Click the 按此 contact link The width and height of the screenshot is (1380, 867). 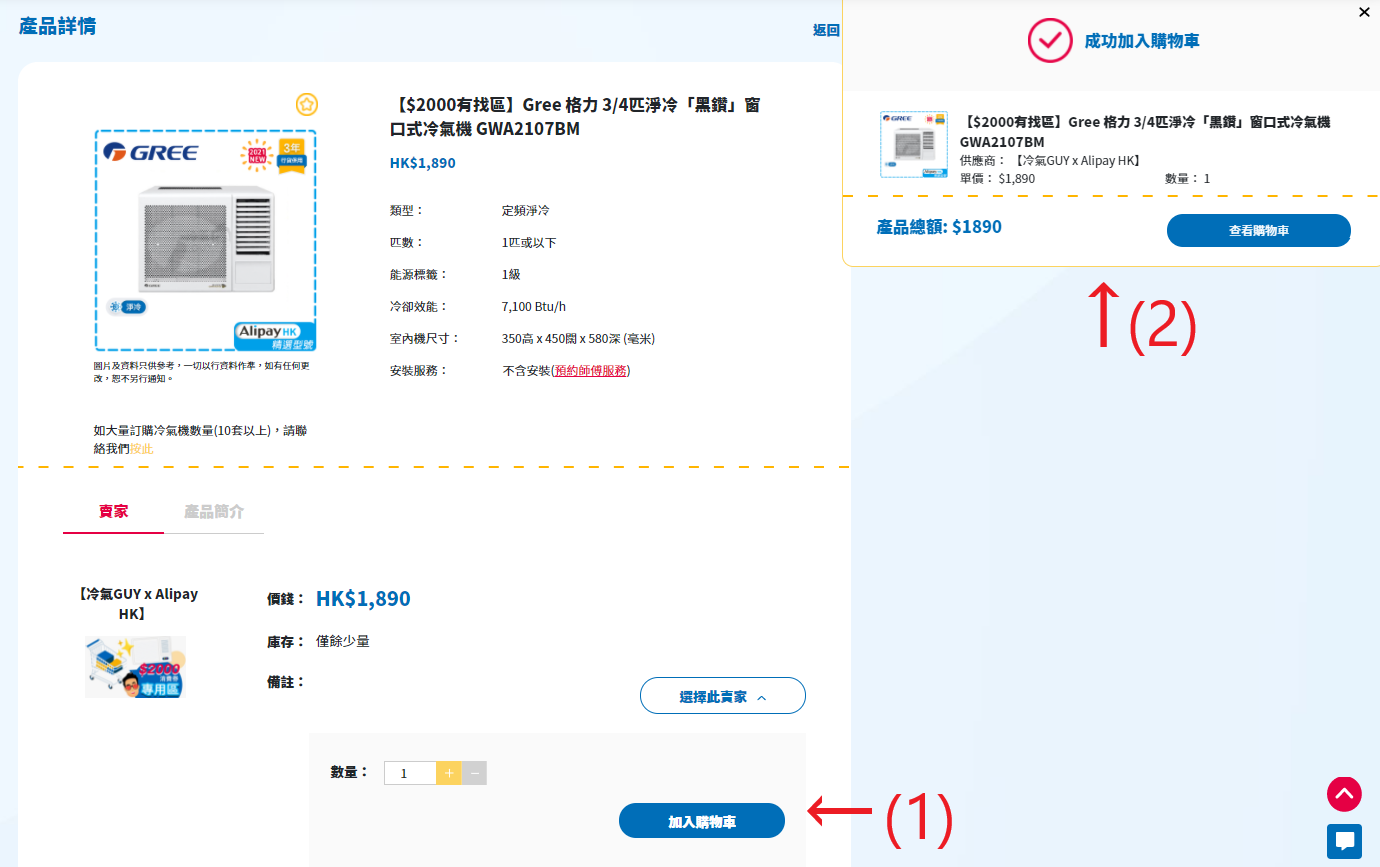click(x=142, y=449)
